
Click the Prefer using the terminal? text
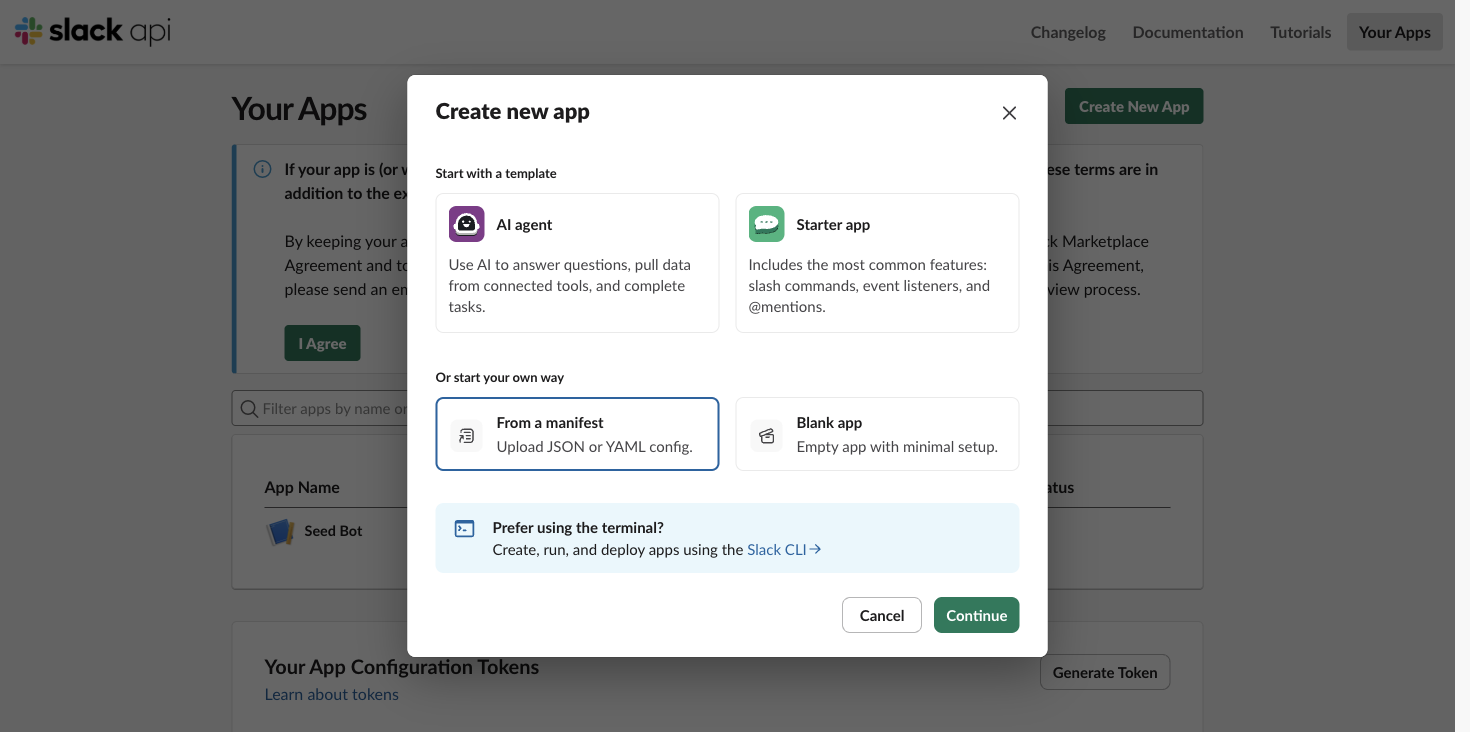578,527
